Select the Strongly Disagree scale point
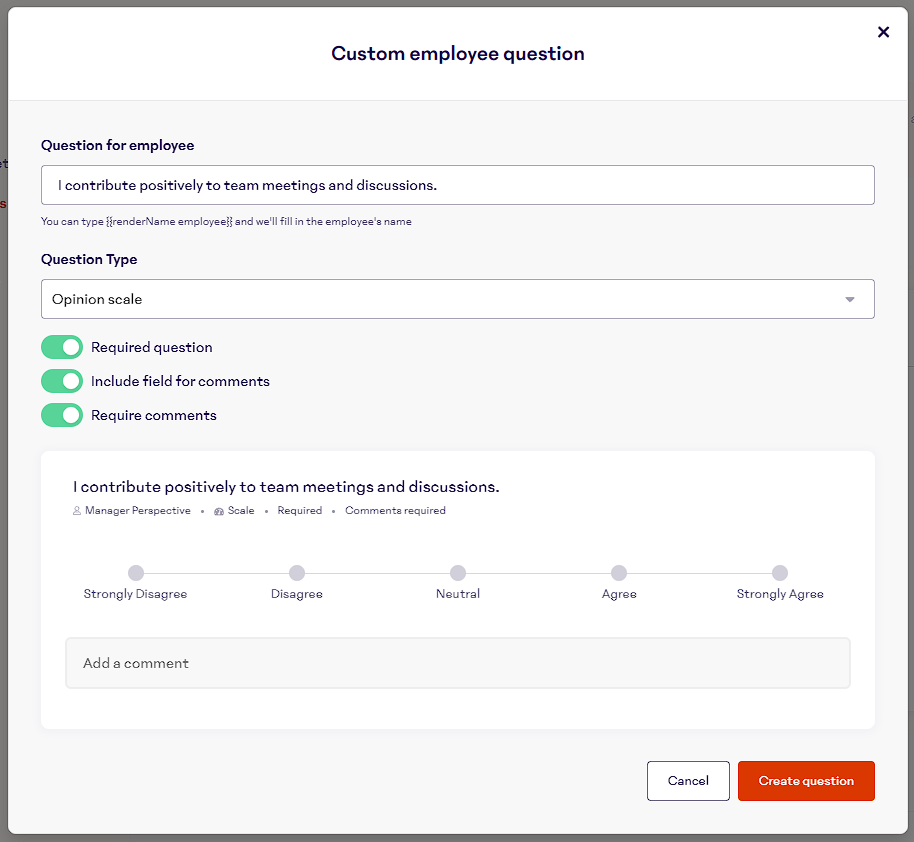914x842 pixels. click(136, 573)
